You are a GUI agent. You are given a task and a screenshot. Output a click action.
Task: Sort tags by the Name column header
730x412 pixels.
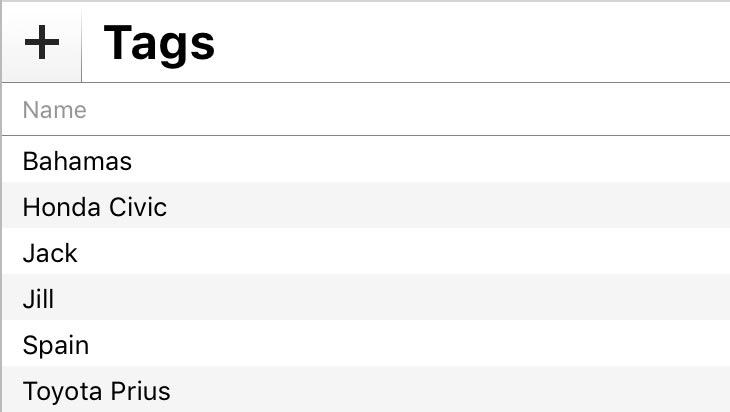pos(55,110)
